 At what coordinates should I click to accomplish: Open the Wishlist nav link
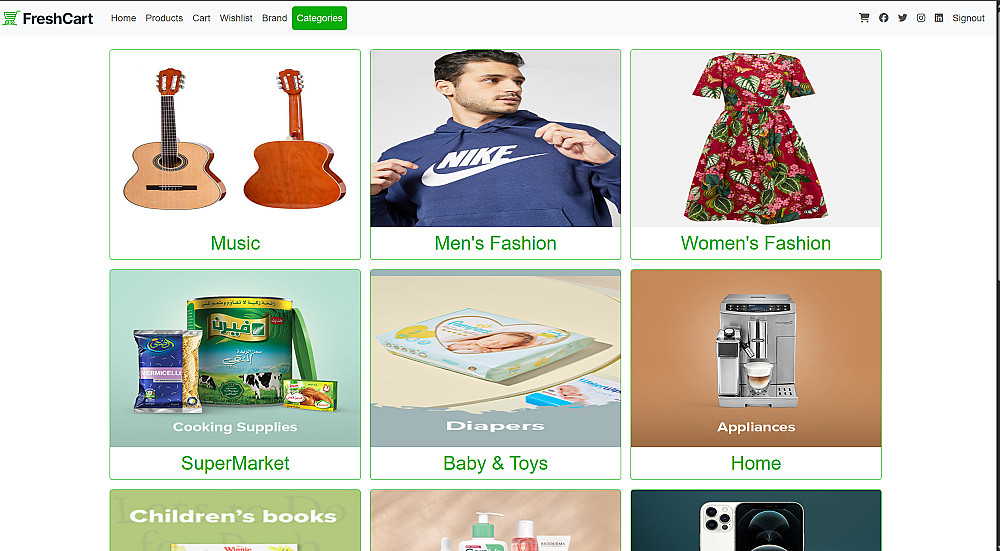coord(236,18)
